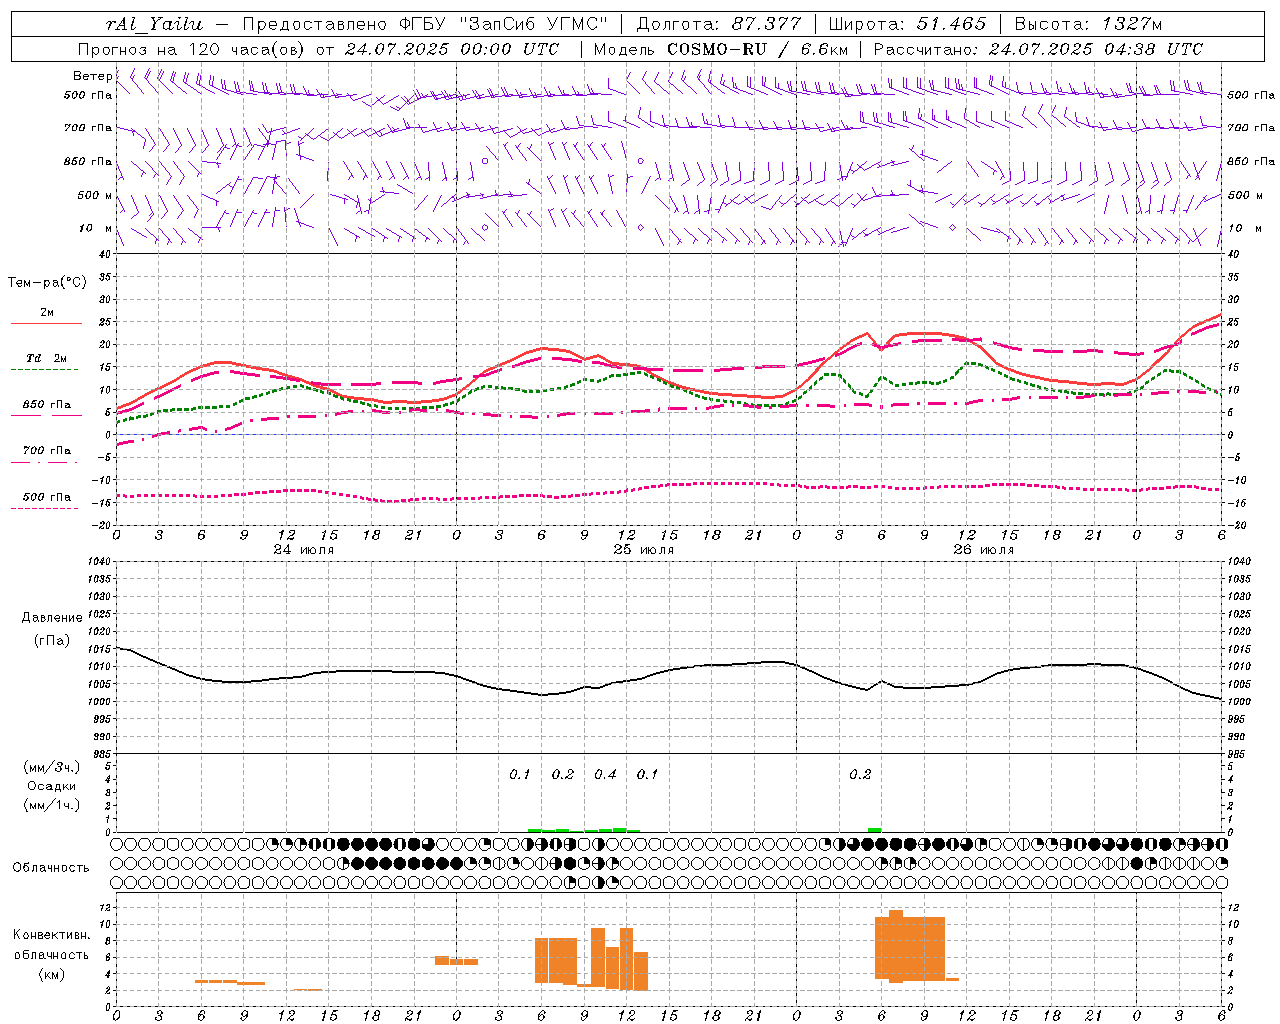Select the (км) unit label
1280x1024 pixels.
point(51,975)
